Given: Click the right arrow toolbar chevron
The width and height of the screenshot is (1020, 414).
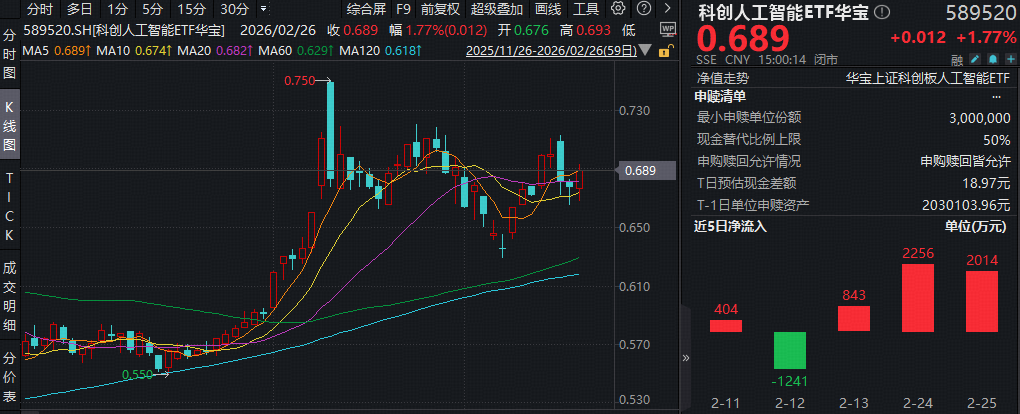Looking at the screenshot, I should coord(668,9).
